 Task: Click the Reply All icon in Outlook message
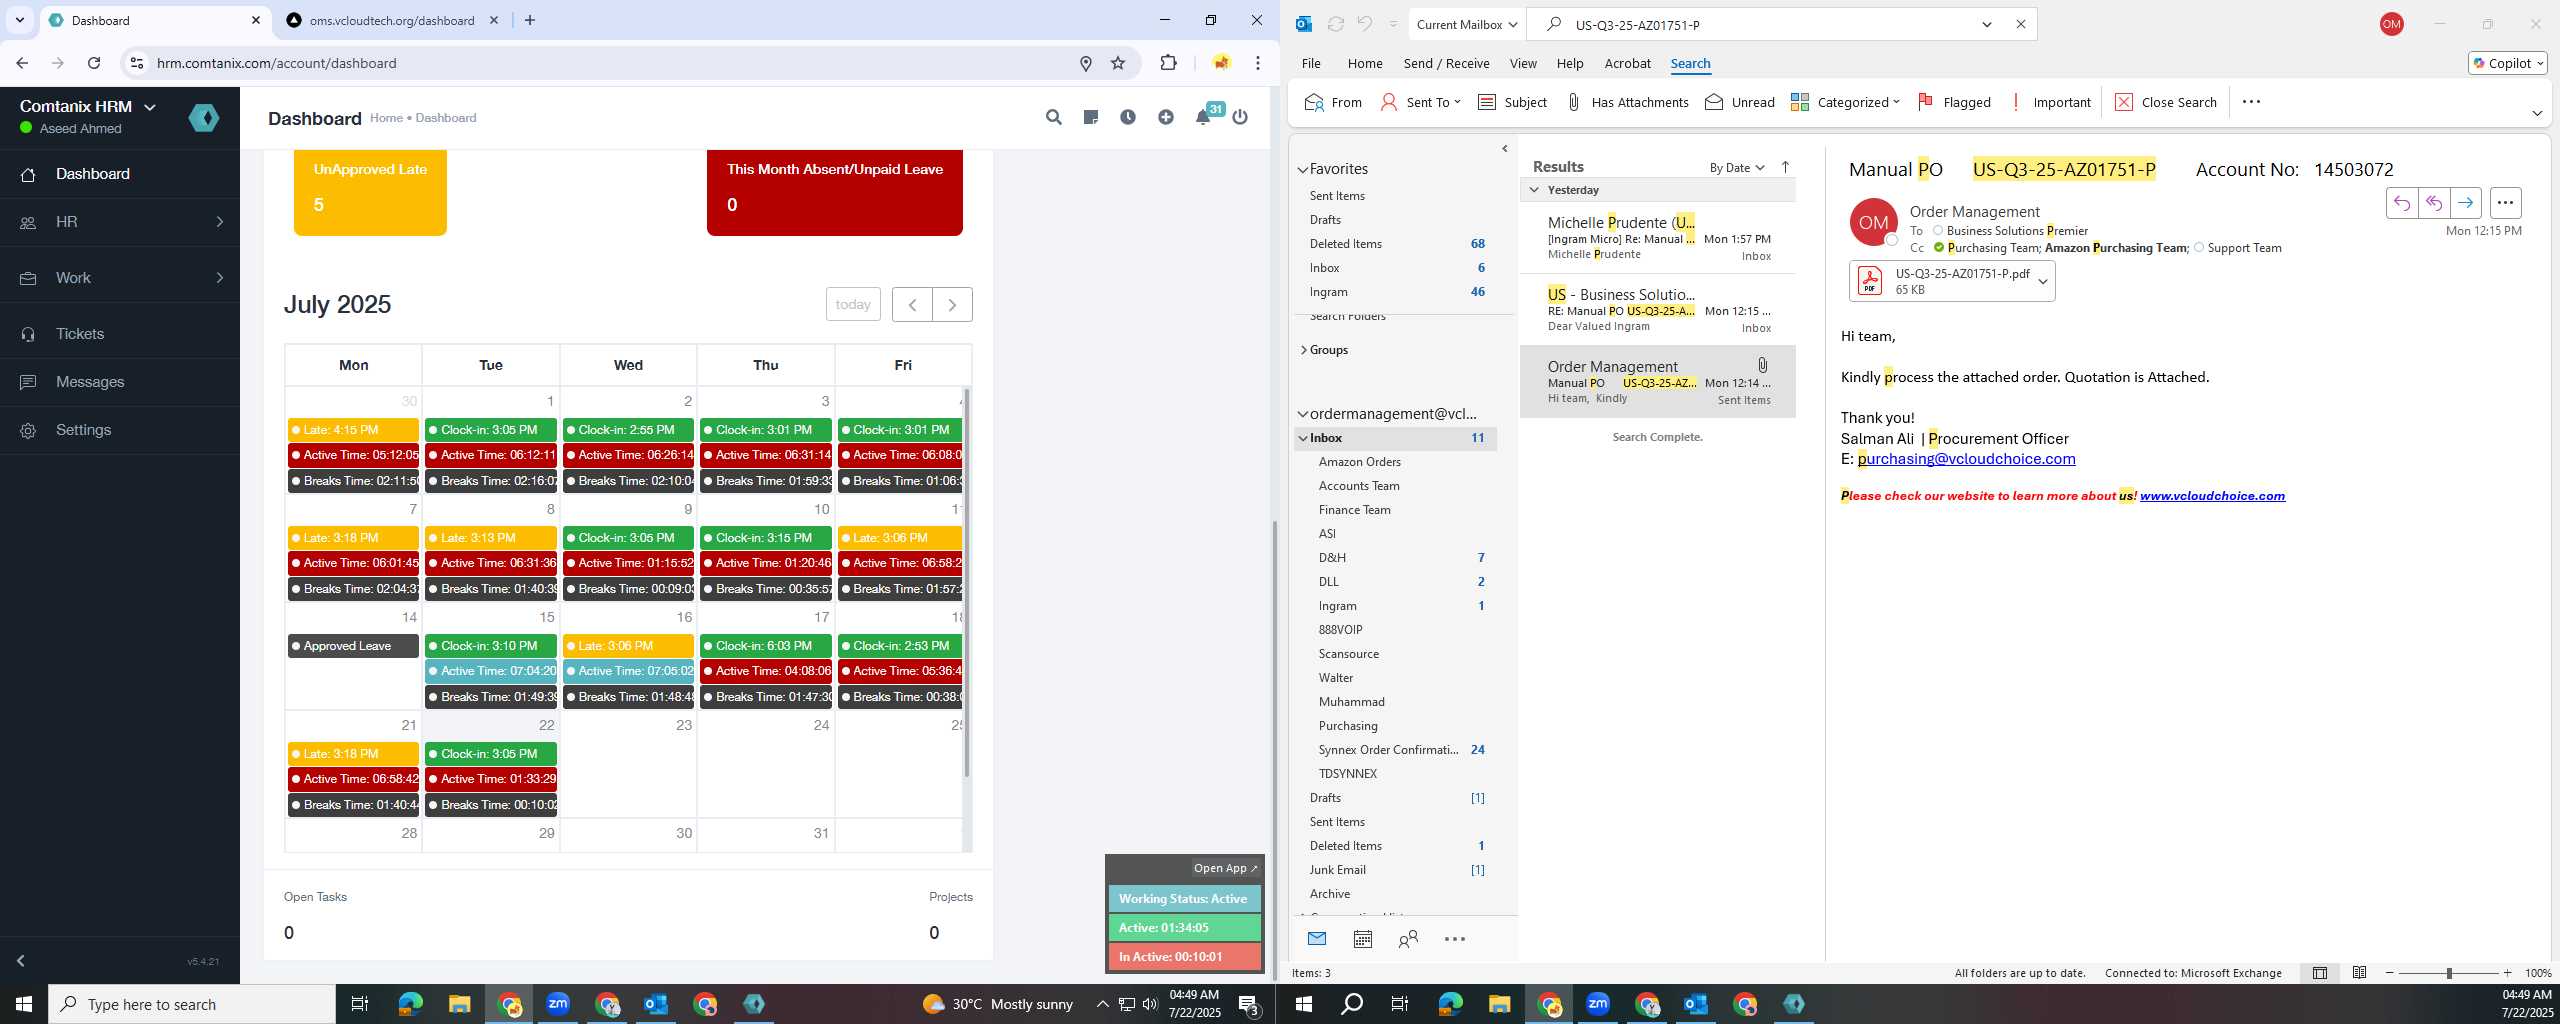[x=2434, y=203]
